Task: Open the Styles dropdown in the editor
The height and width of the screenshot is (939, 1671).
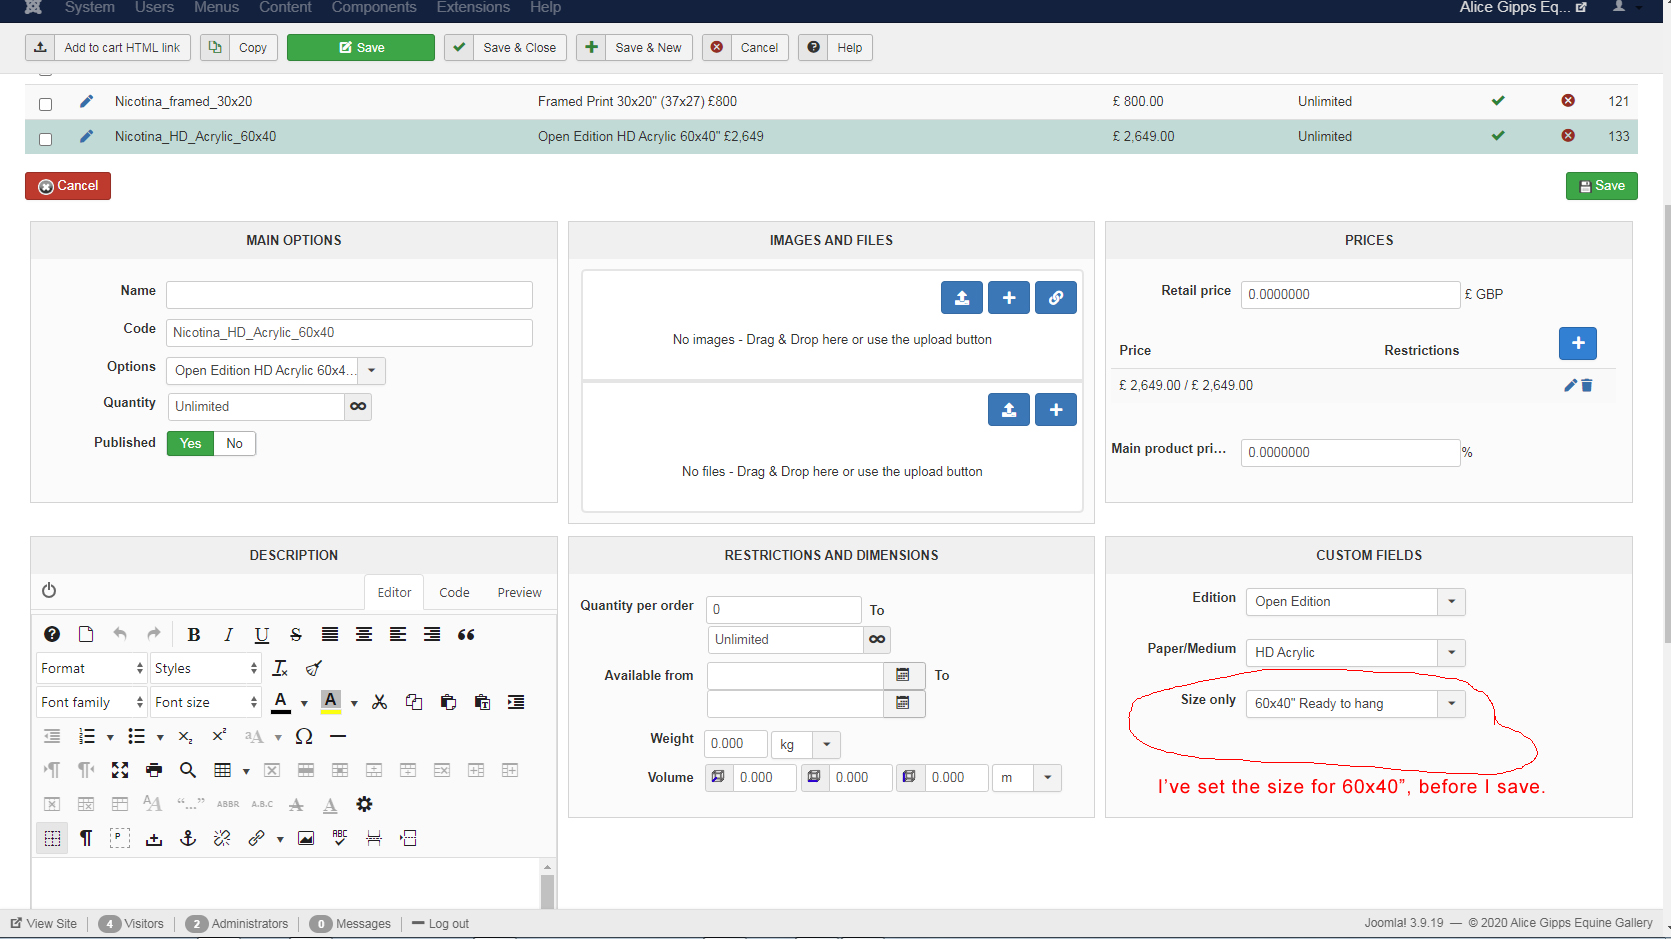Action: point(206,669)
